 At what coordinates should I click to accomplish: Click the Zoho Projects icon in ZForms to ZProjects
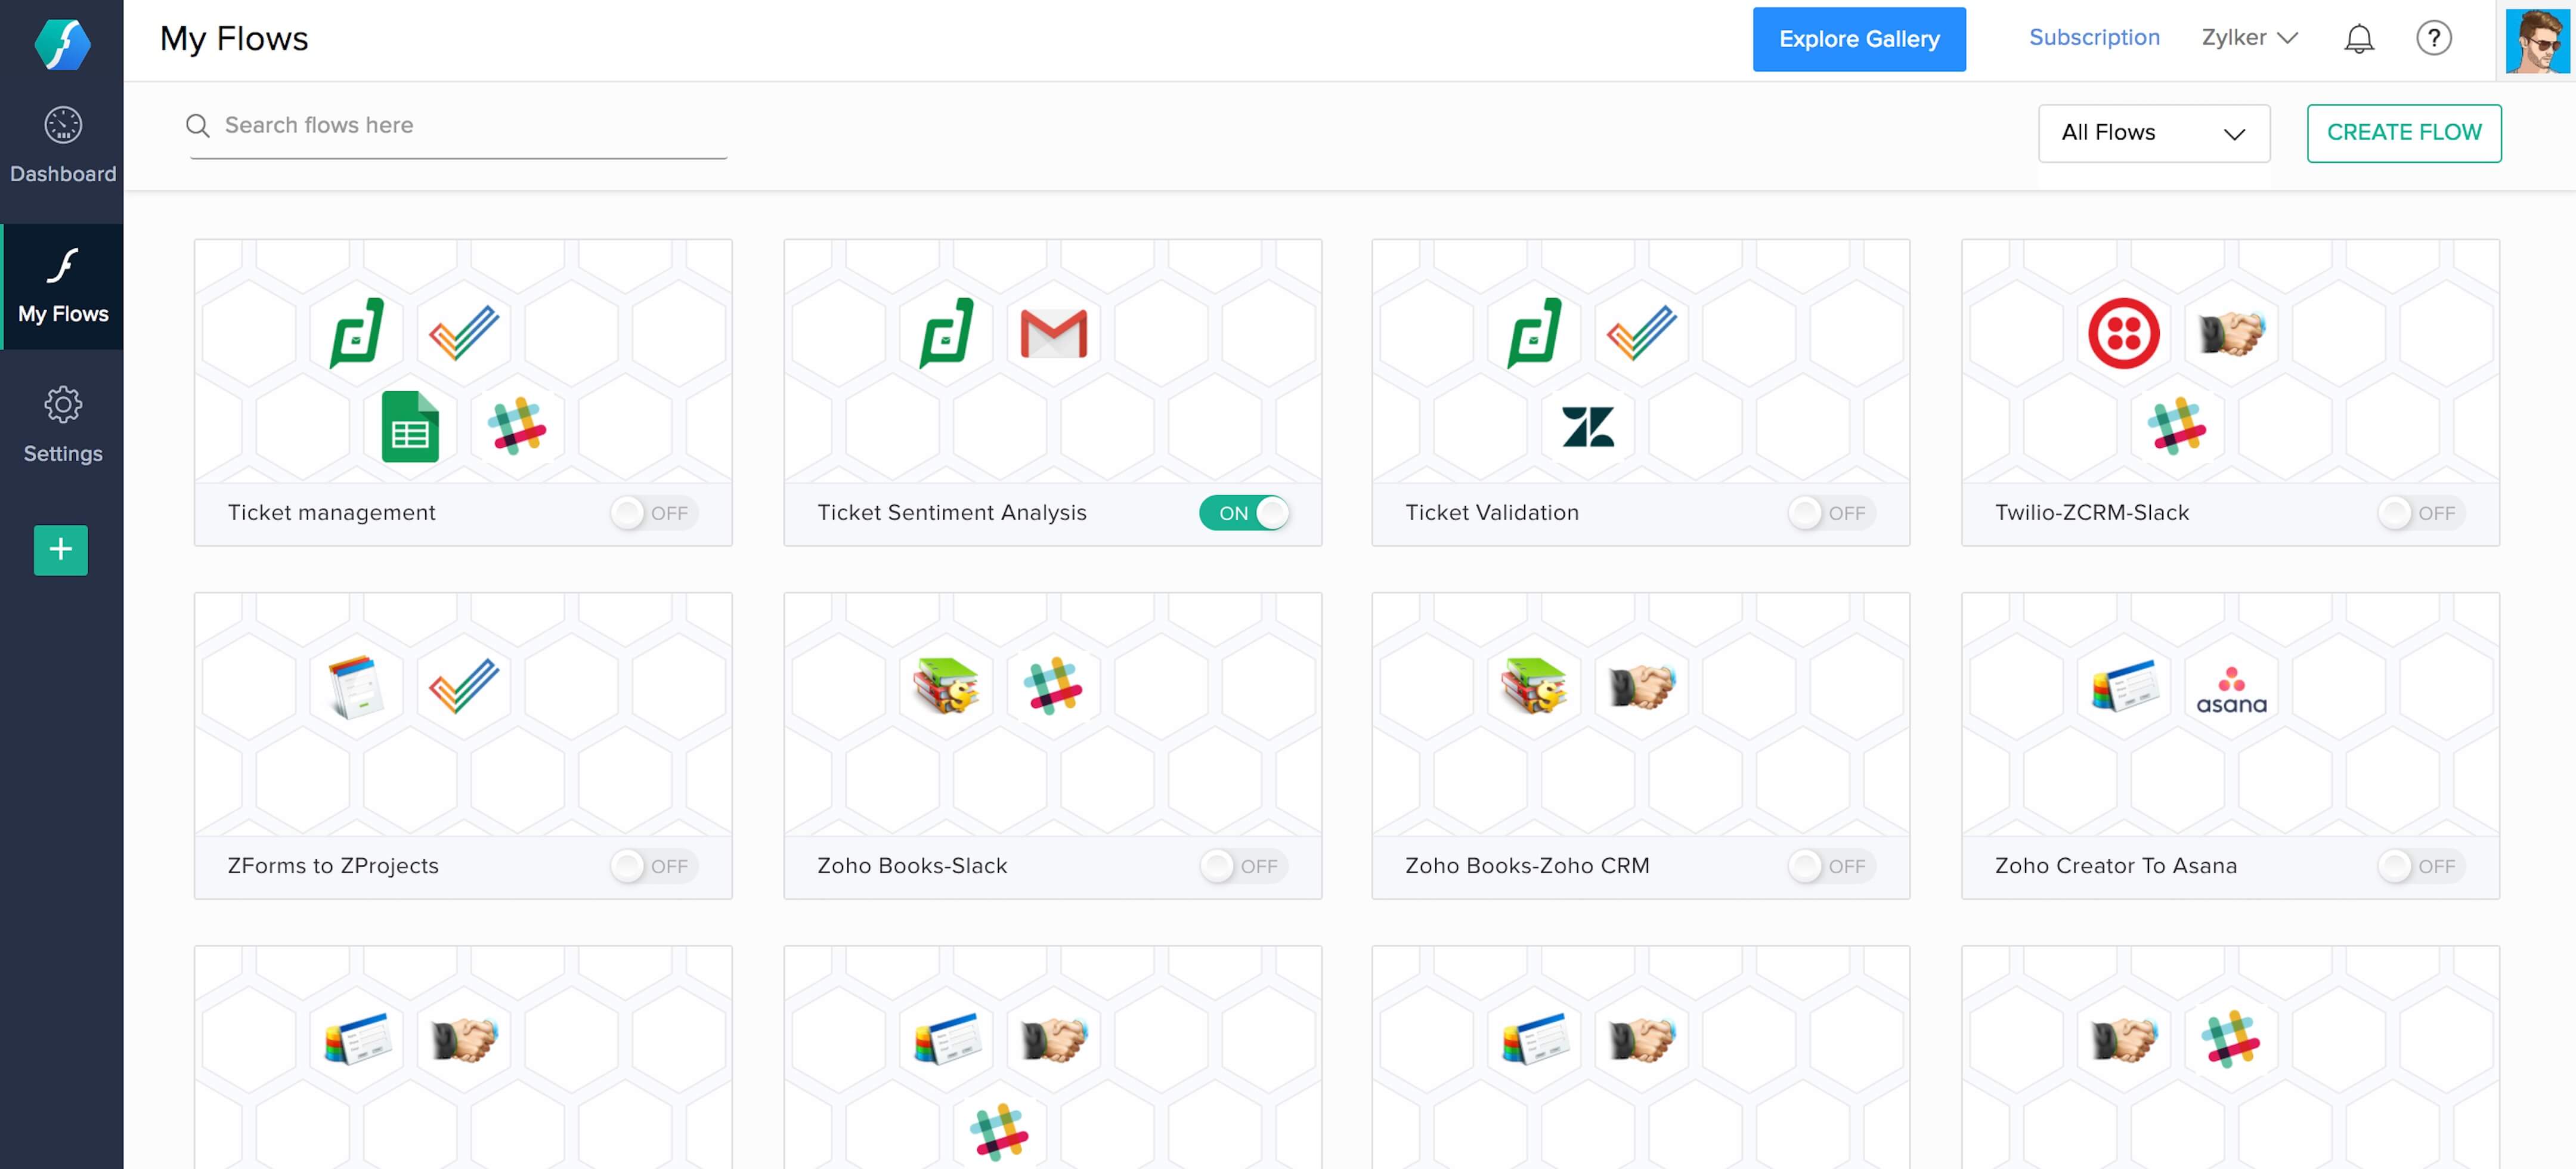click(x=464, y=687)
